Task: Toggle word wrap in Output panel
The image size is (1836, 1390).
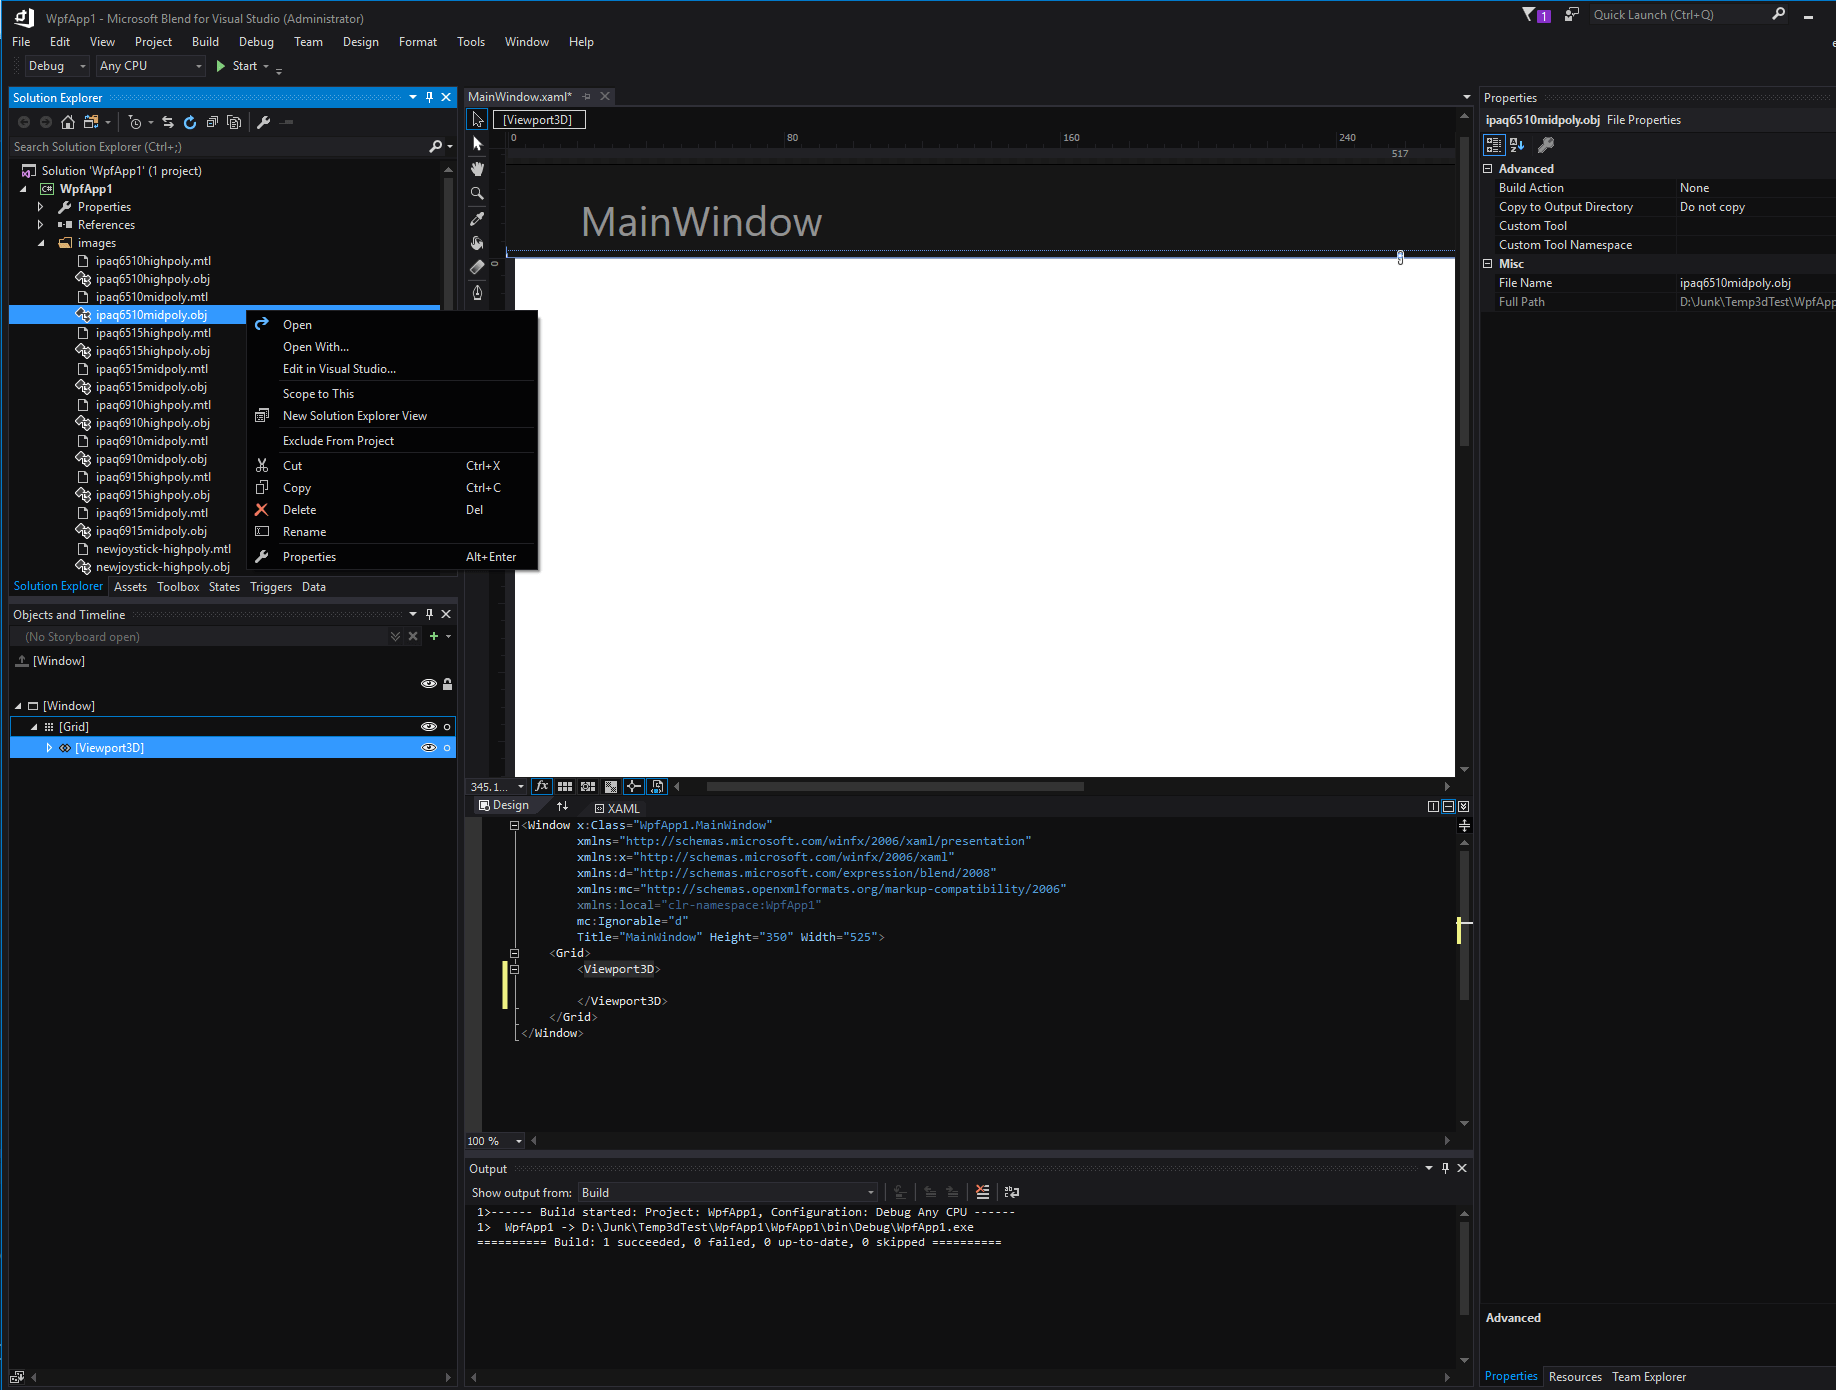Action: point(1012,1192)
